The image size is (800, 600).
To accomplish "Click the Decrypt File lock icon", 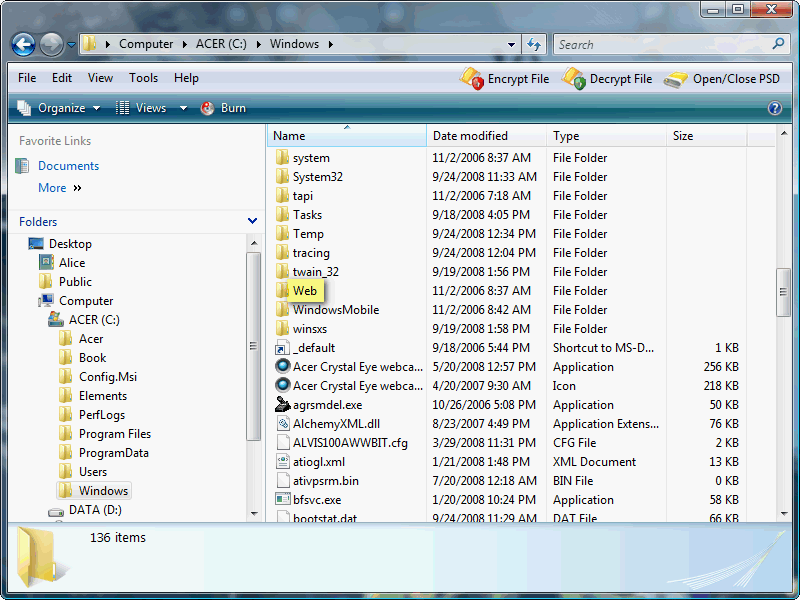I will [x=573, y=79].
